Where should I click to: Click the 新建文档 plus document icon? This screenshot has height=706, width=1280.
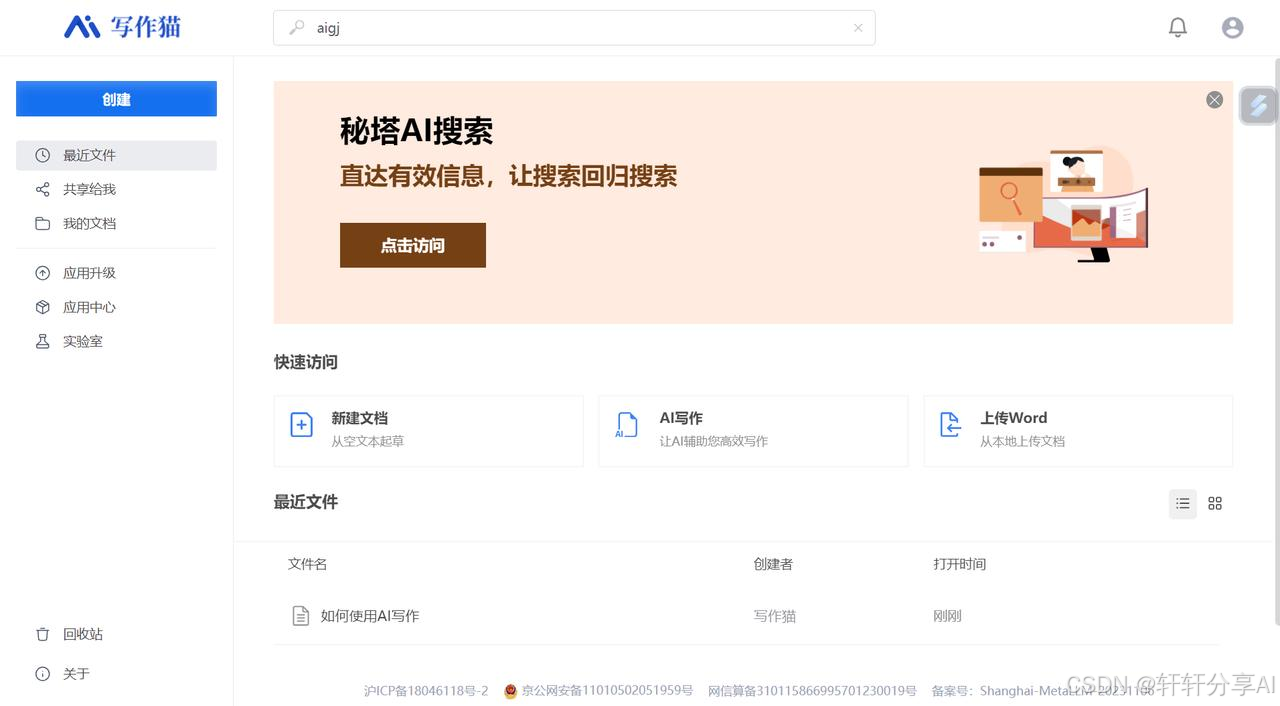tap(301, 425)
